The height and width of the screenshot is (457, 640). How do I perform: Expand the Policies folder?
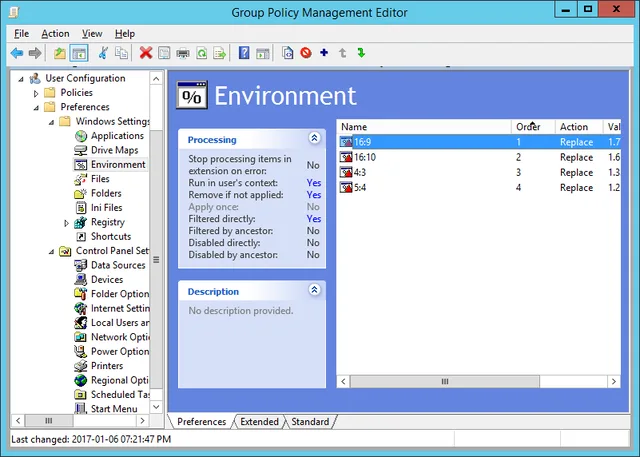point(36,93)
